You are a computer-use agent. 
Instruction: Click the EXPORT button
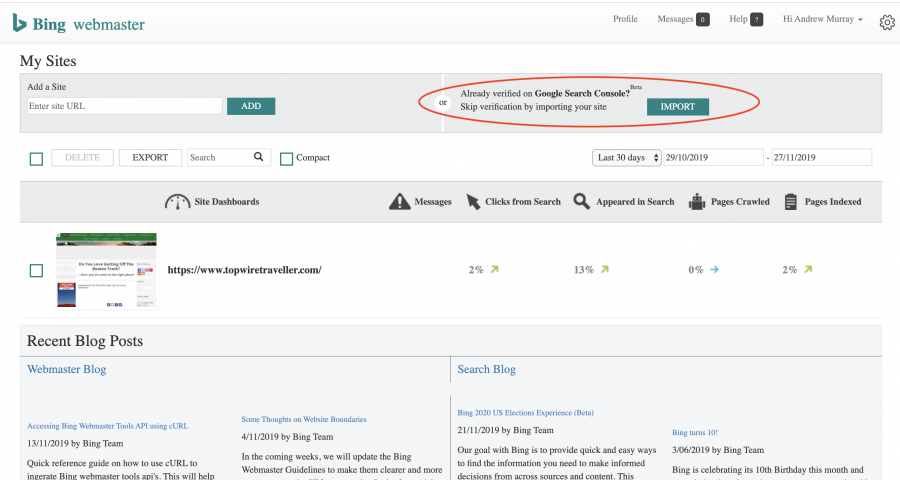click(150, 157)
